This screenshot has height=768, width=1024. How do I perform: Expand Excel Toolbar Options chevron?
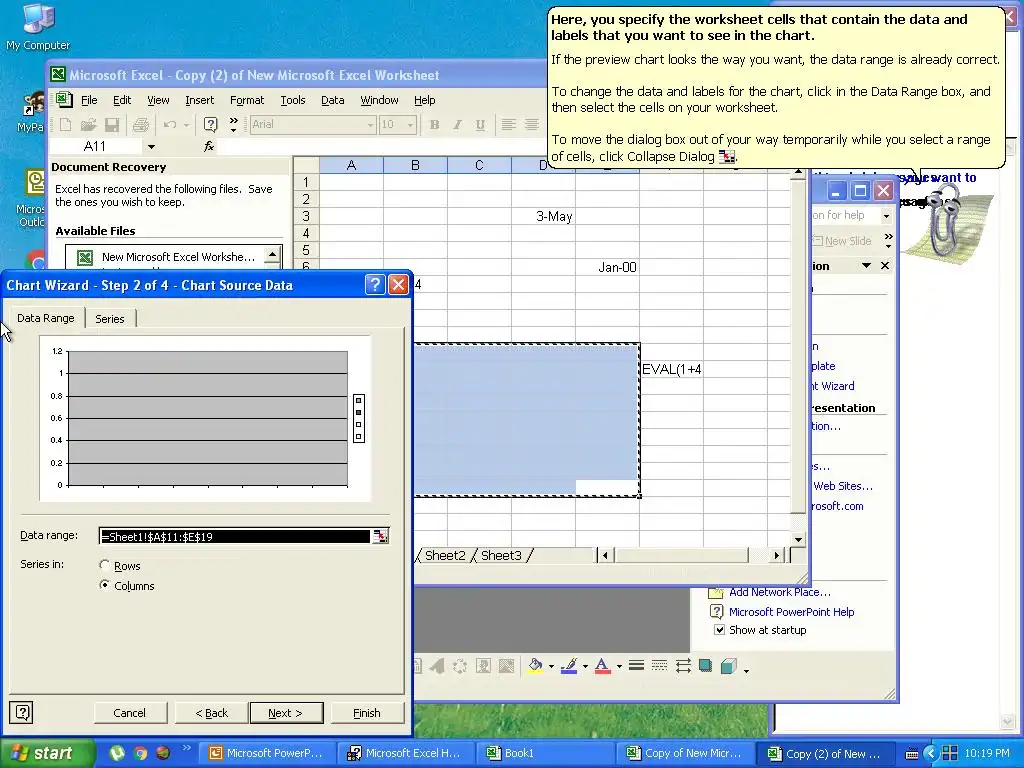(x=234, y=124)
